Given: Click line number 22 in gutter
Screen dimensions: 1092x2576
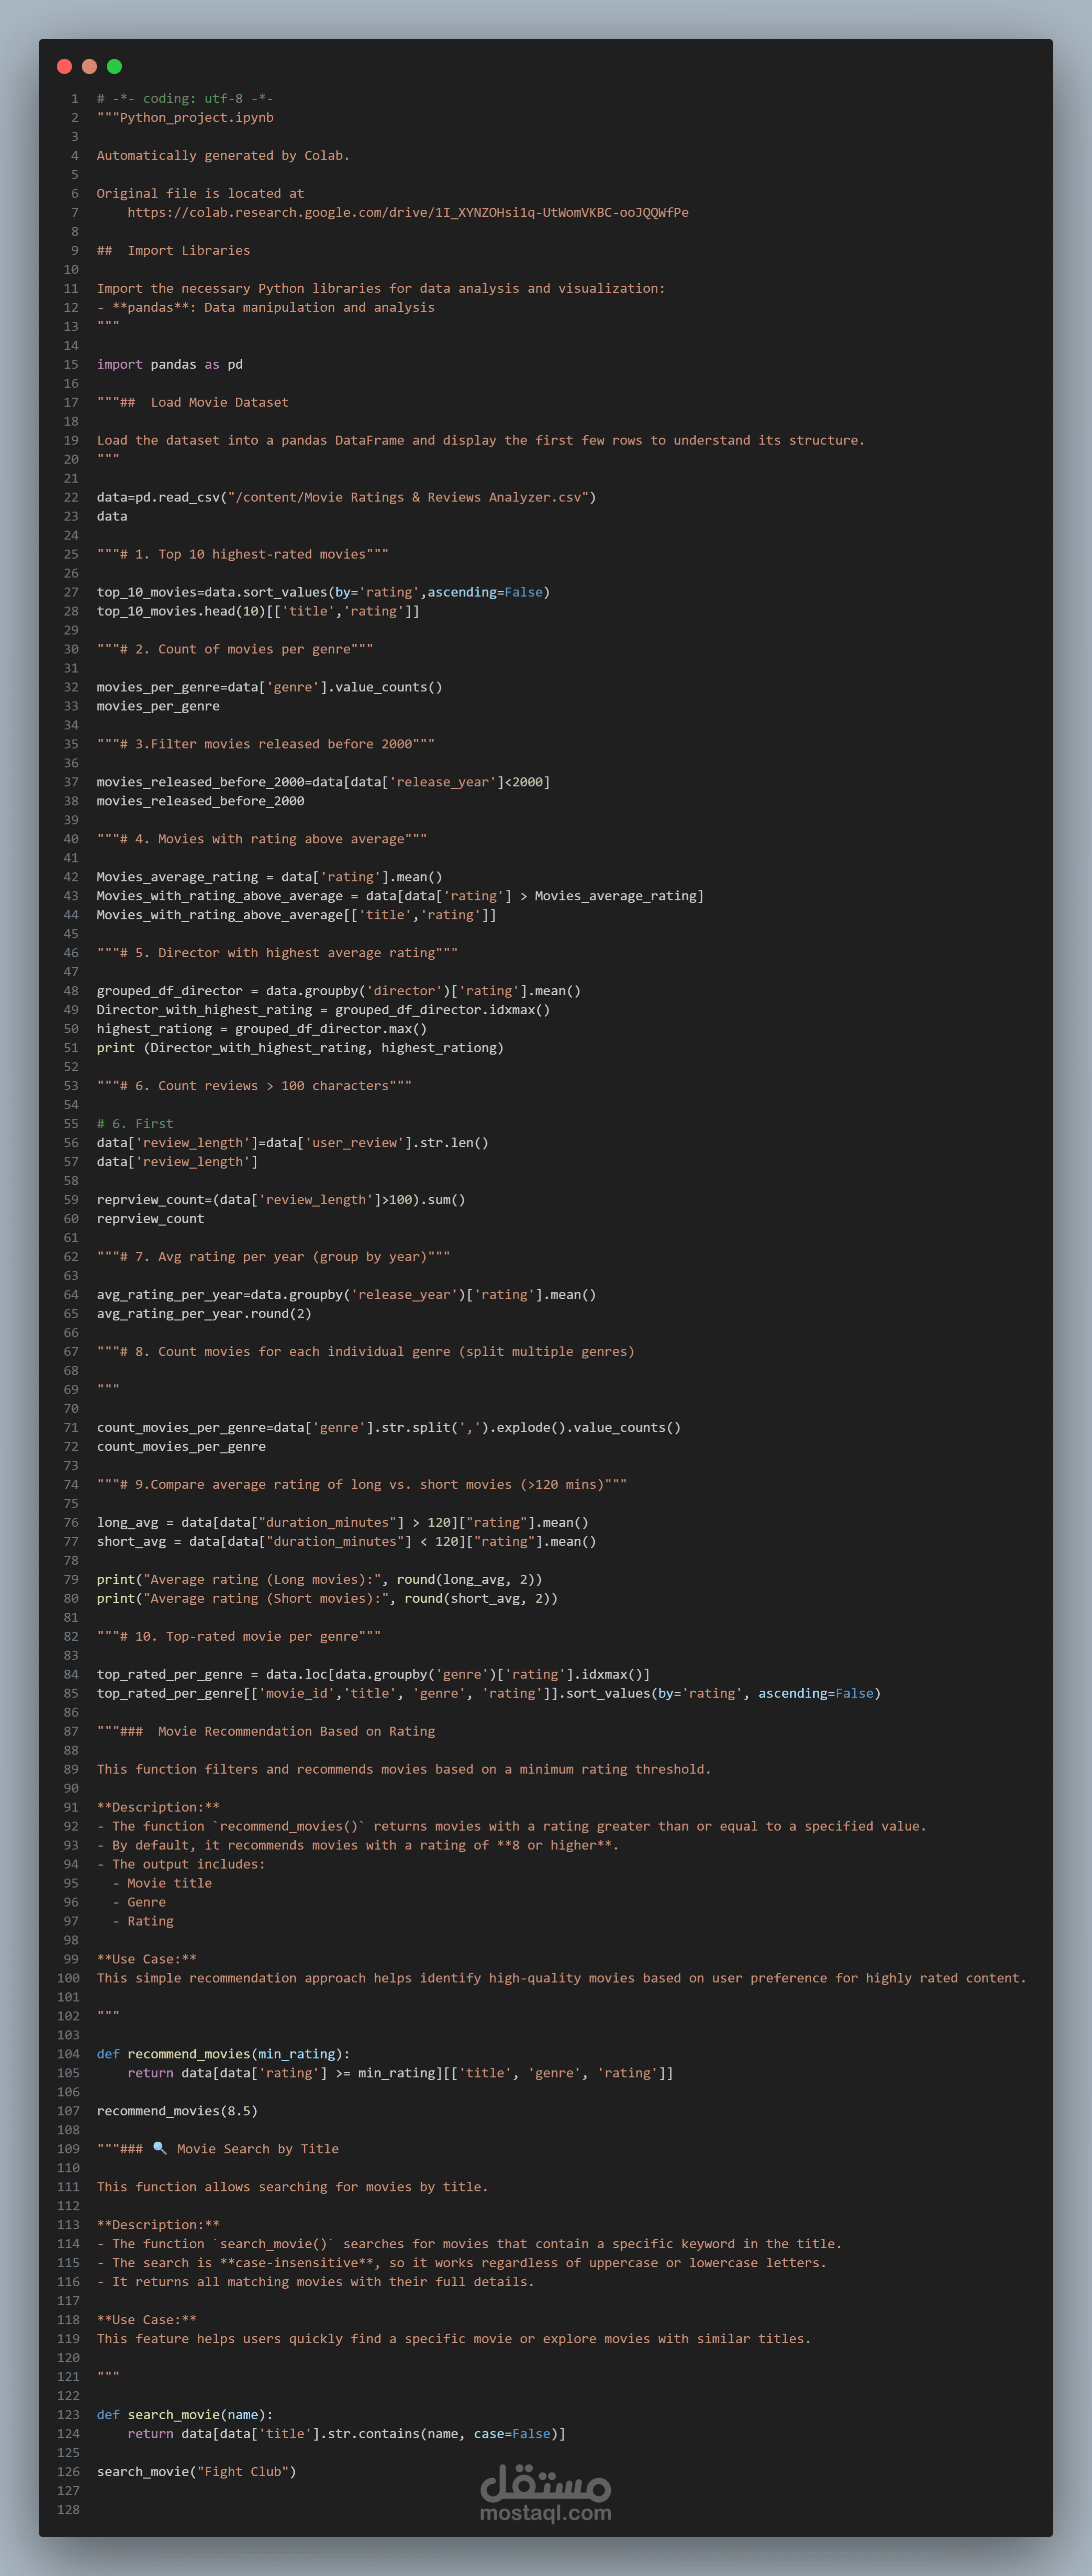Looking at the screenshot, I should 71,497.
